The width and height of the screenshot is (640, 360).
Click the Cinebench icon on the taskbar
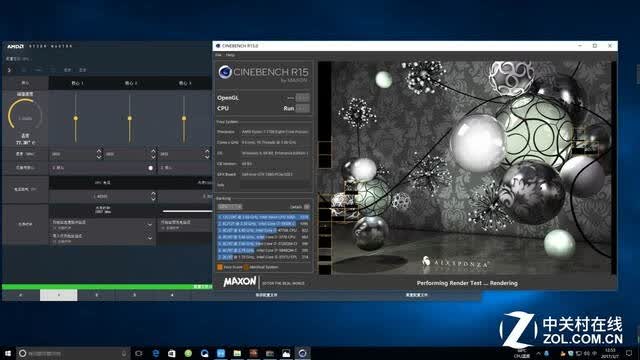coord(302,353)
